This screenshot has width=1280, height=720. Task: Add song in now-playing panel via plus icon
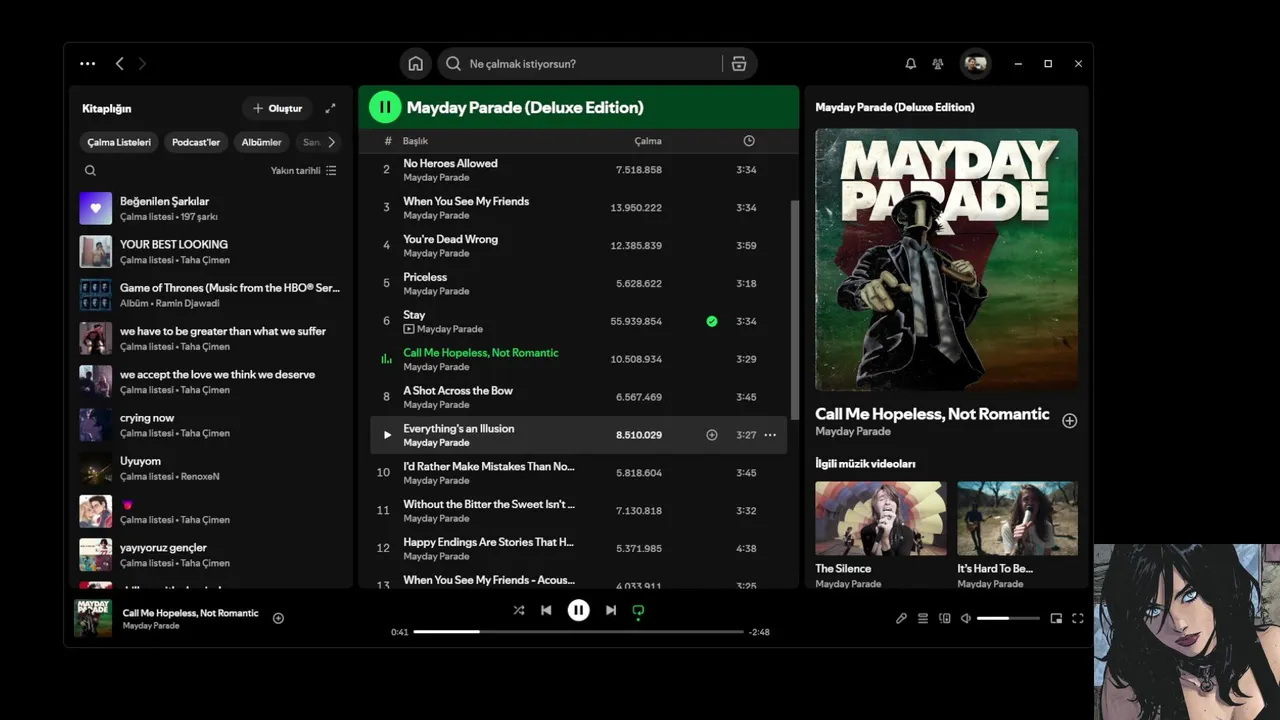click(1069, 421)
